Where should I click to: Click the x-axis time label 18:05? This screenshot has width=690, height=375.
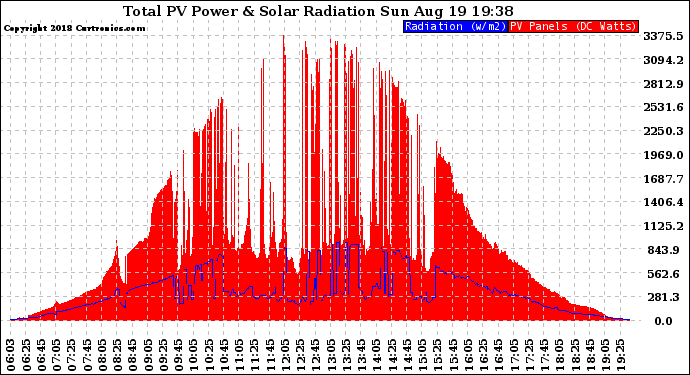(559, 355)
